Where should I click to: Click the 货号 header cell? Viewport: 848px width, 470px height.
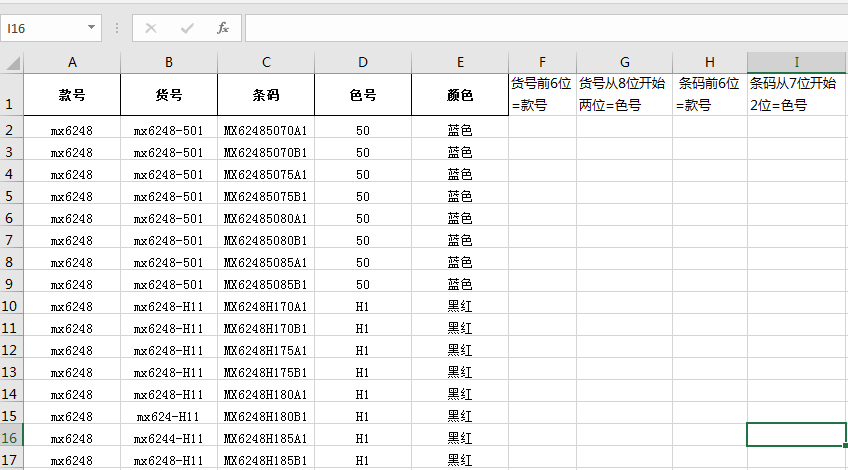169,95
